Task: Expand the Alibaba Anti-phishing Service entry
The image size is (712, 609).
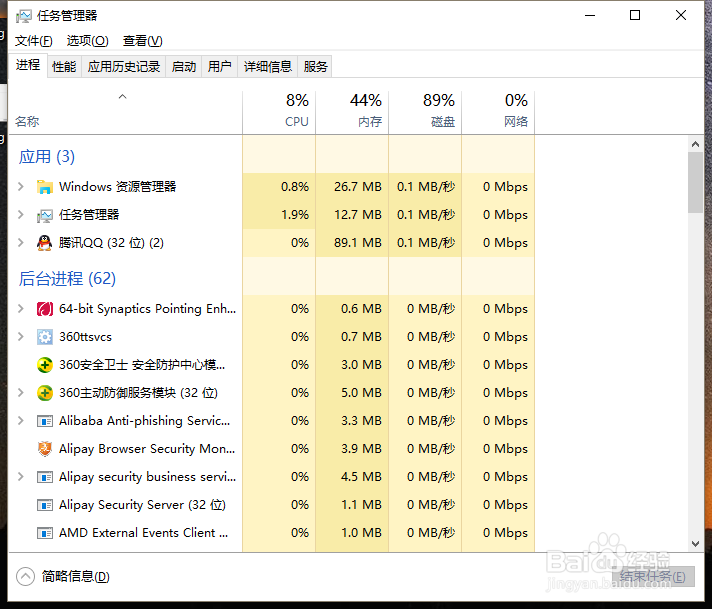Action: point(20,421)
